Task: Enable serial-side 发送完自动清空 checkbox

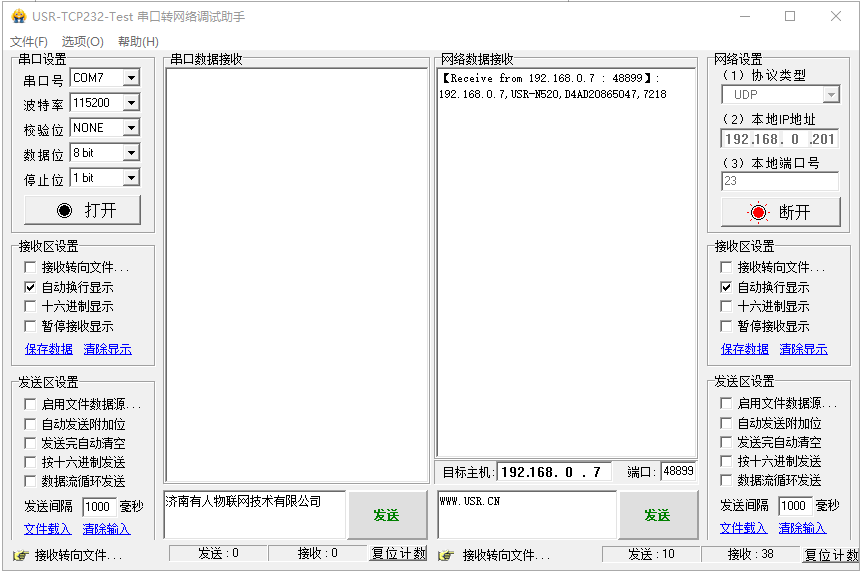Action: tap(30, 443)
